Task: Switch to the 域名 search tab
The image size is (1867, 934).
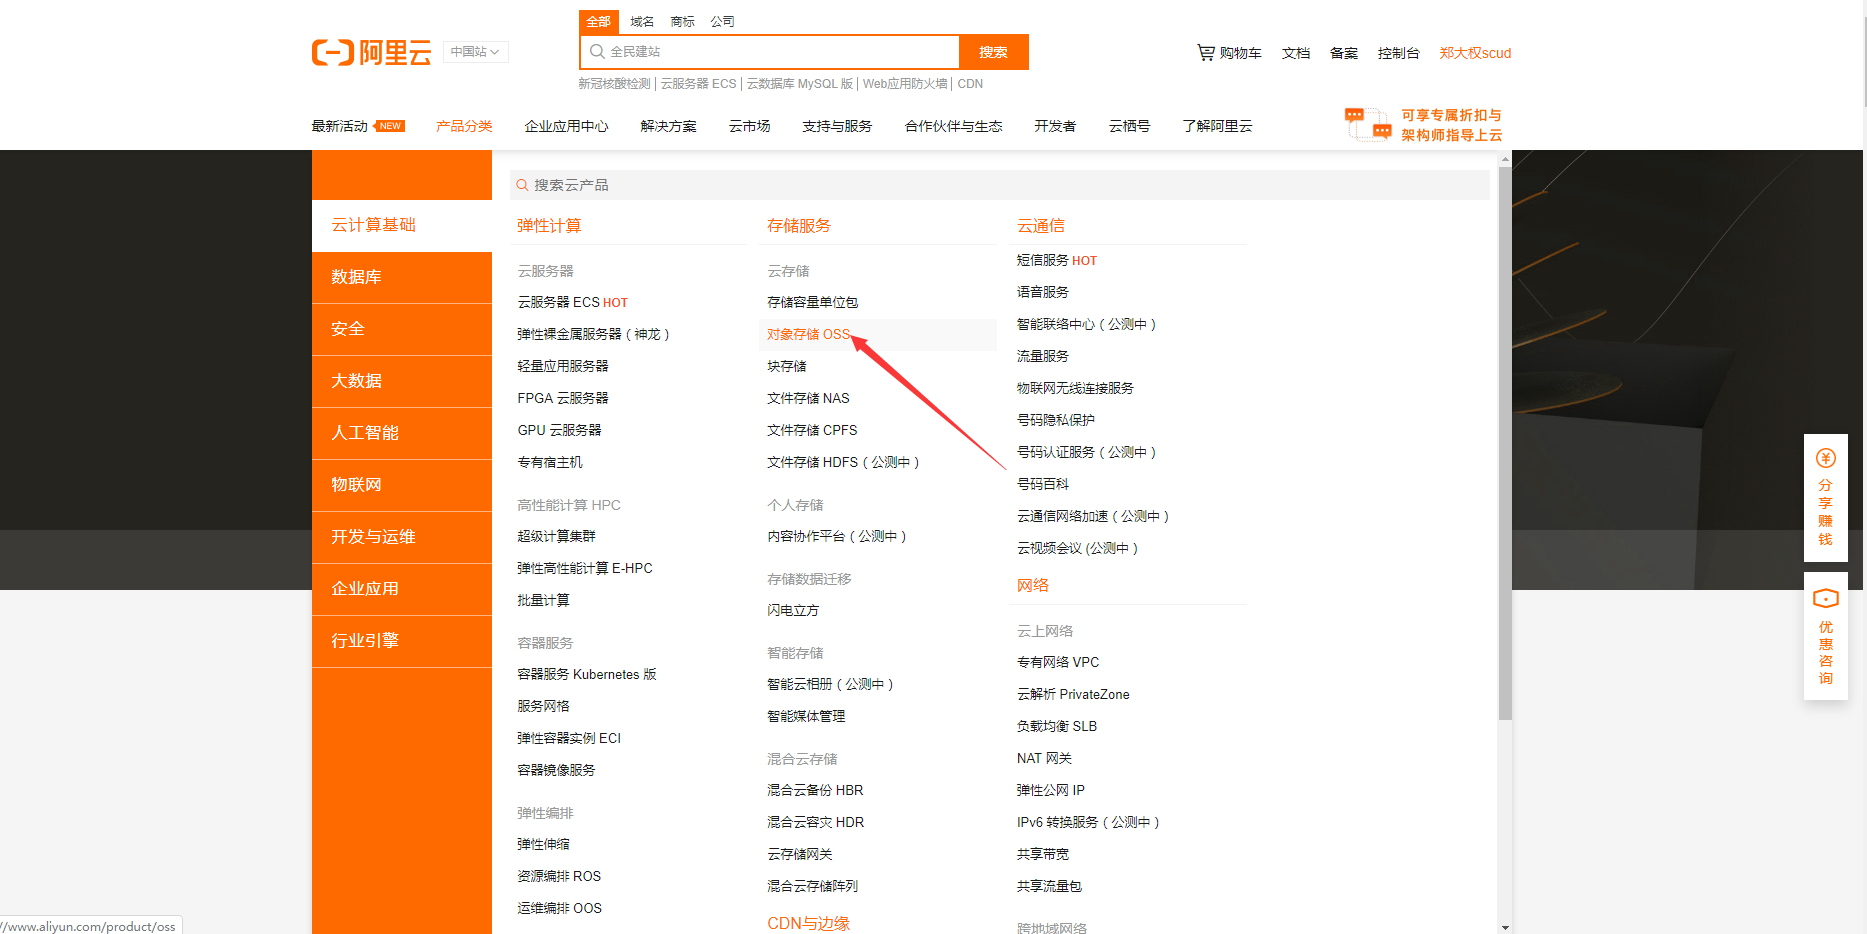Action: coord(641,20)
